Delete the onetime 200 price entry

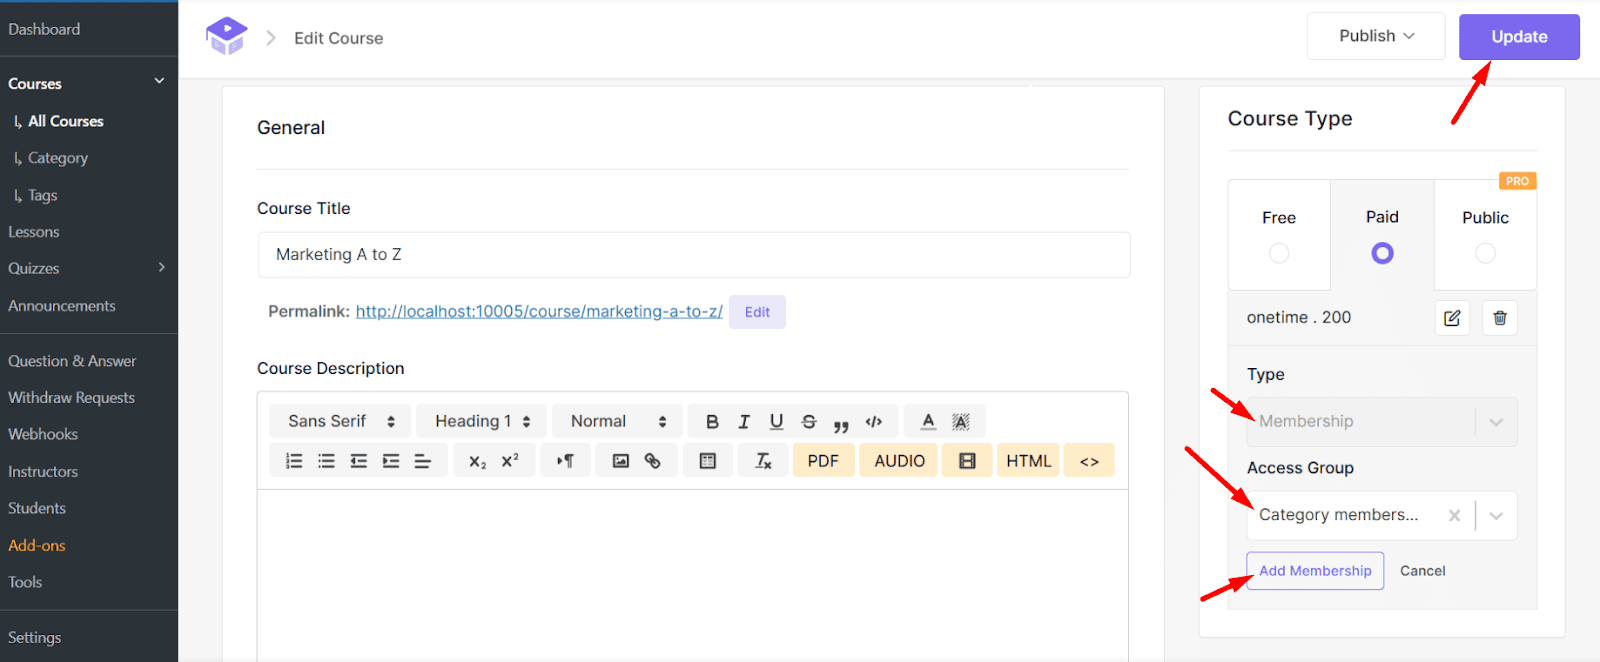point(1499,318)
